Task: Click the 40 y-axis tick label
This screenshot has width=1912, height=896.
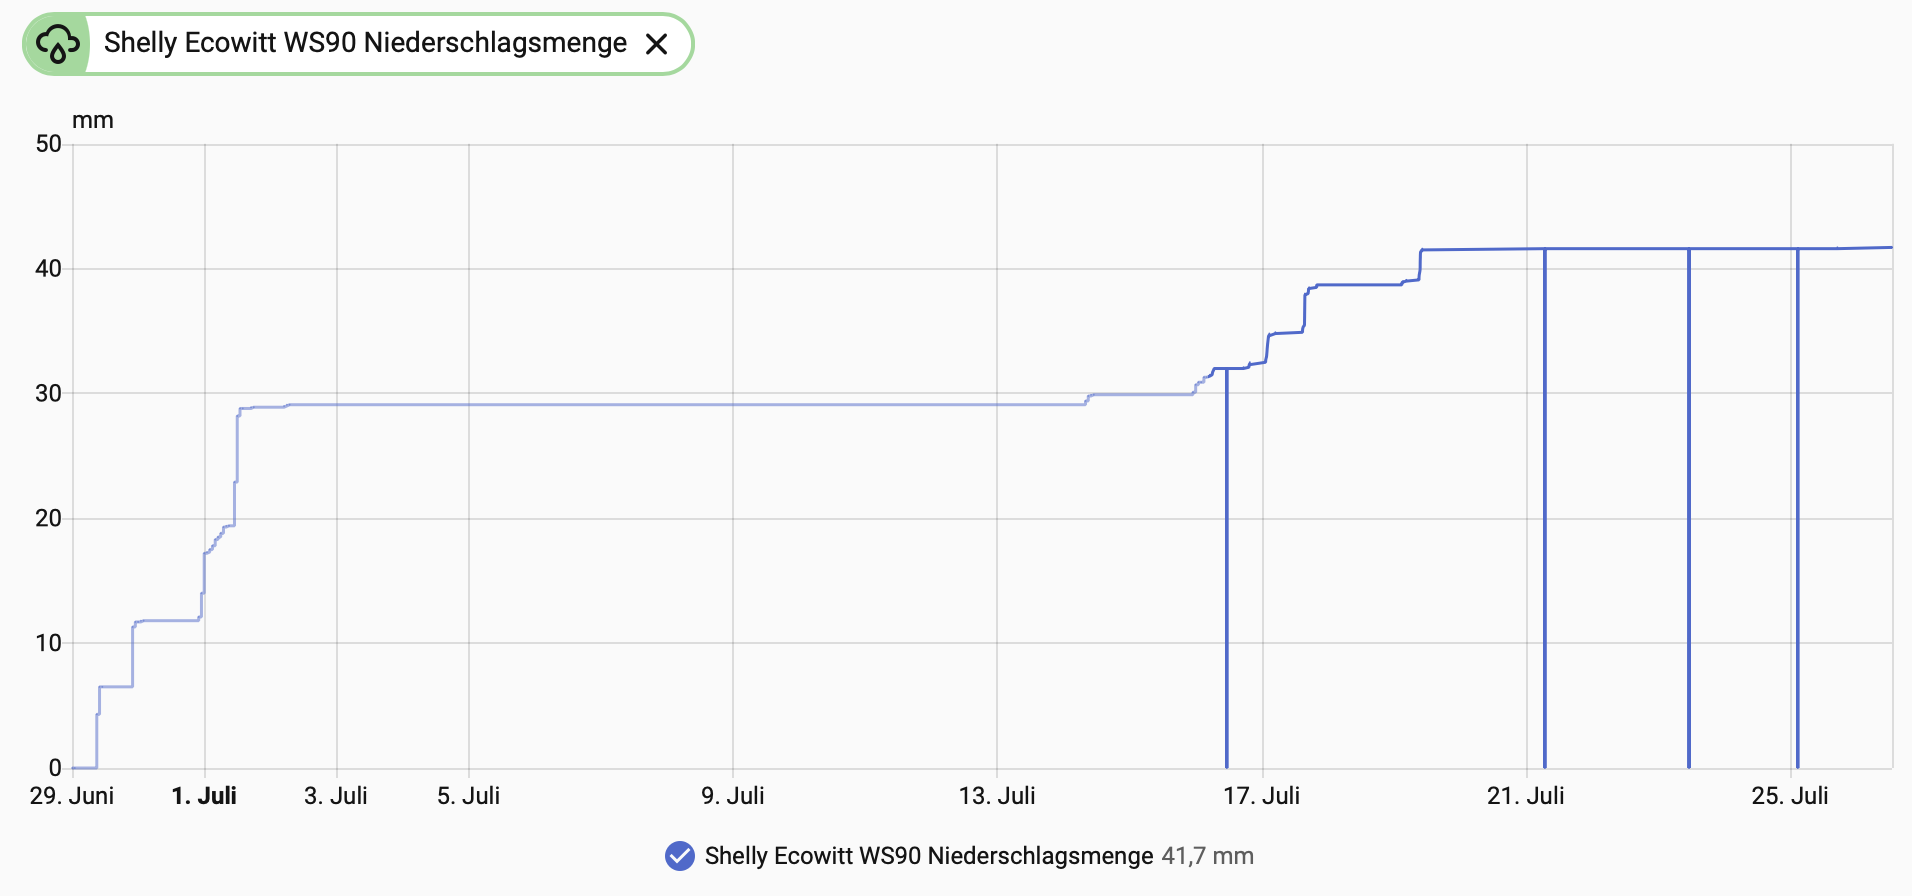Action: [x=48, y=269]
